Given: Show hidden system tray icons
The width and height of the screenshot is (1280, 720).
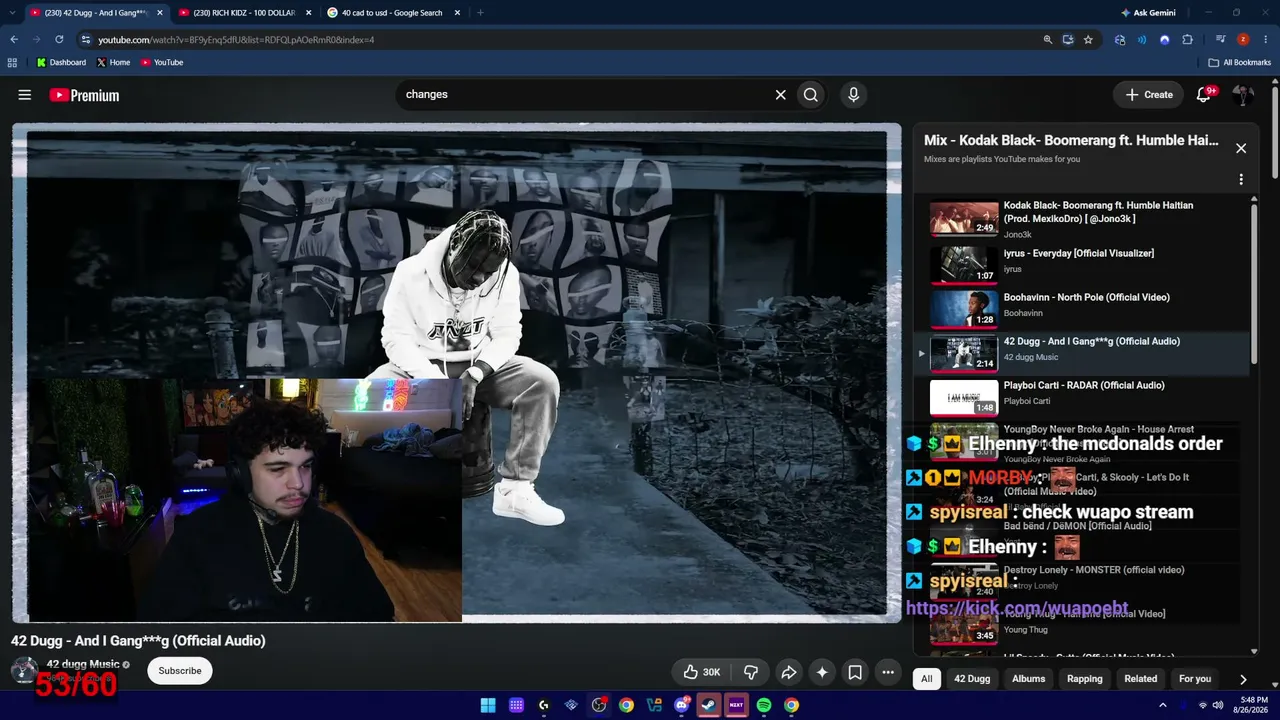Looking at the screenshot, I should pyautogui.click(x=1162, y=705).
